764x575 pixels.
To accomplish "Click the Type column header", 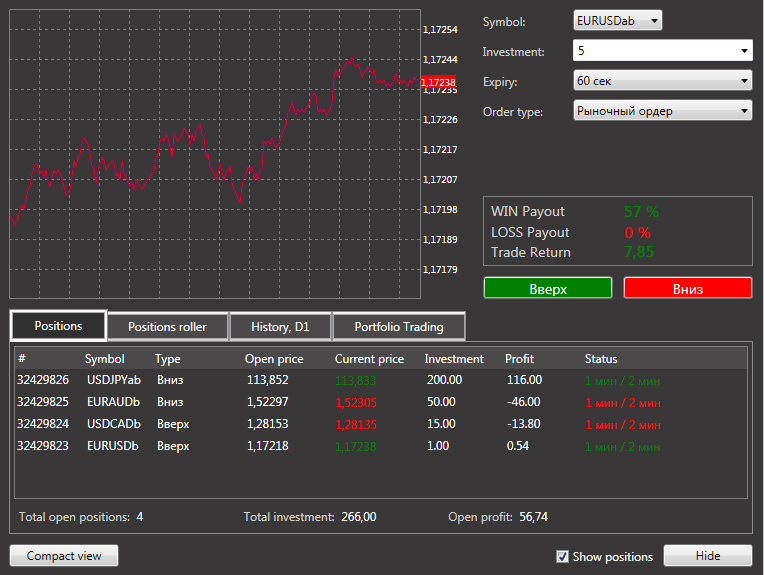I will [x=168, y=359].
